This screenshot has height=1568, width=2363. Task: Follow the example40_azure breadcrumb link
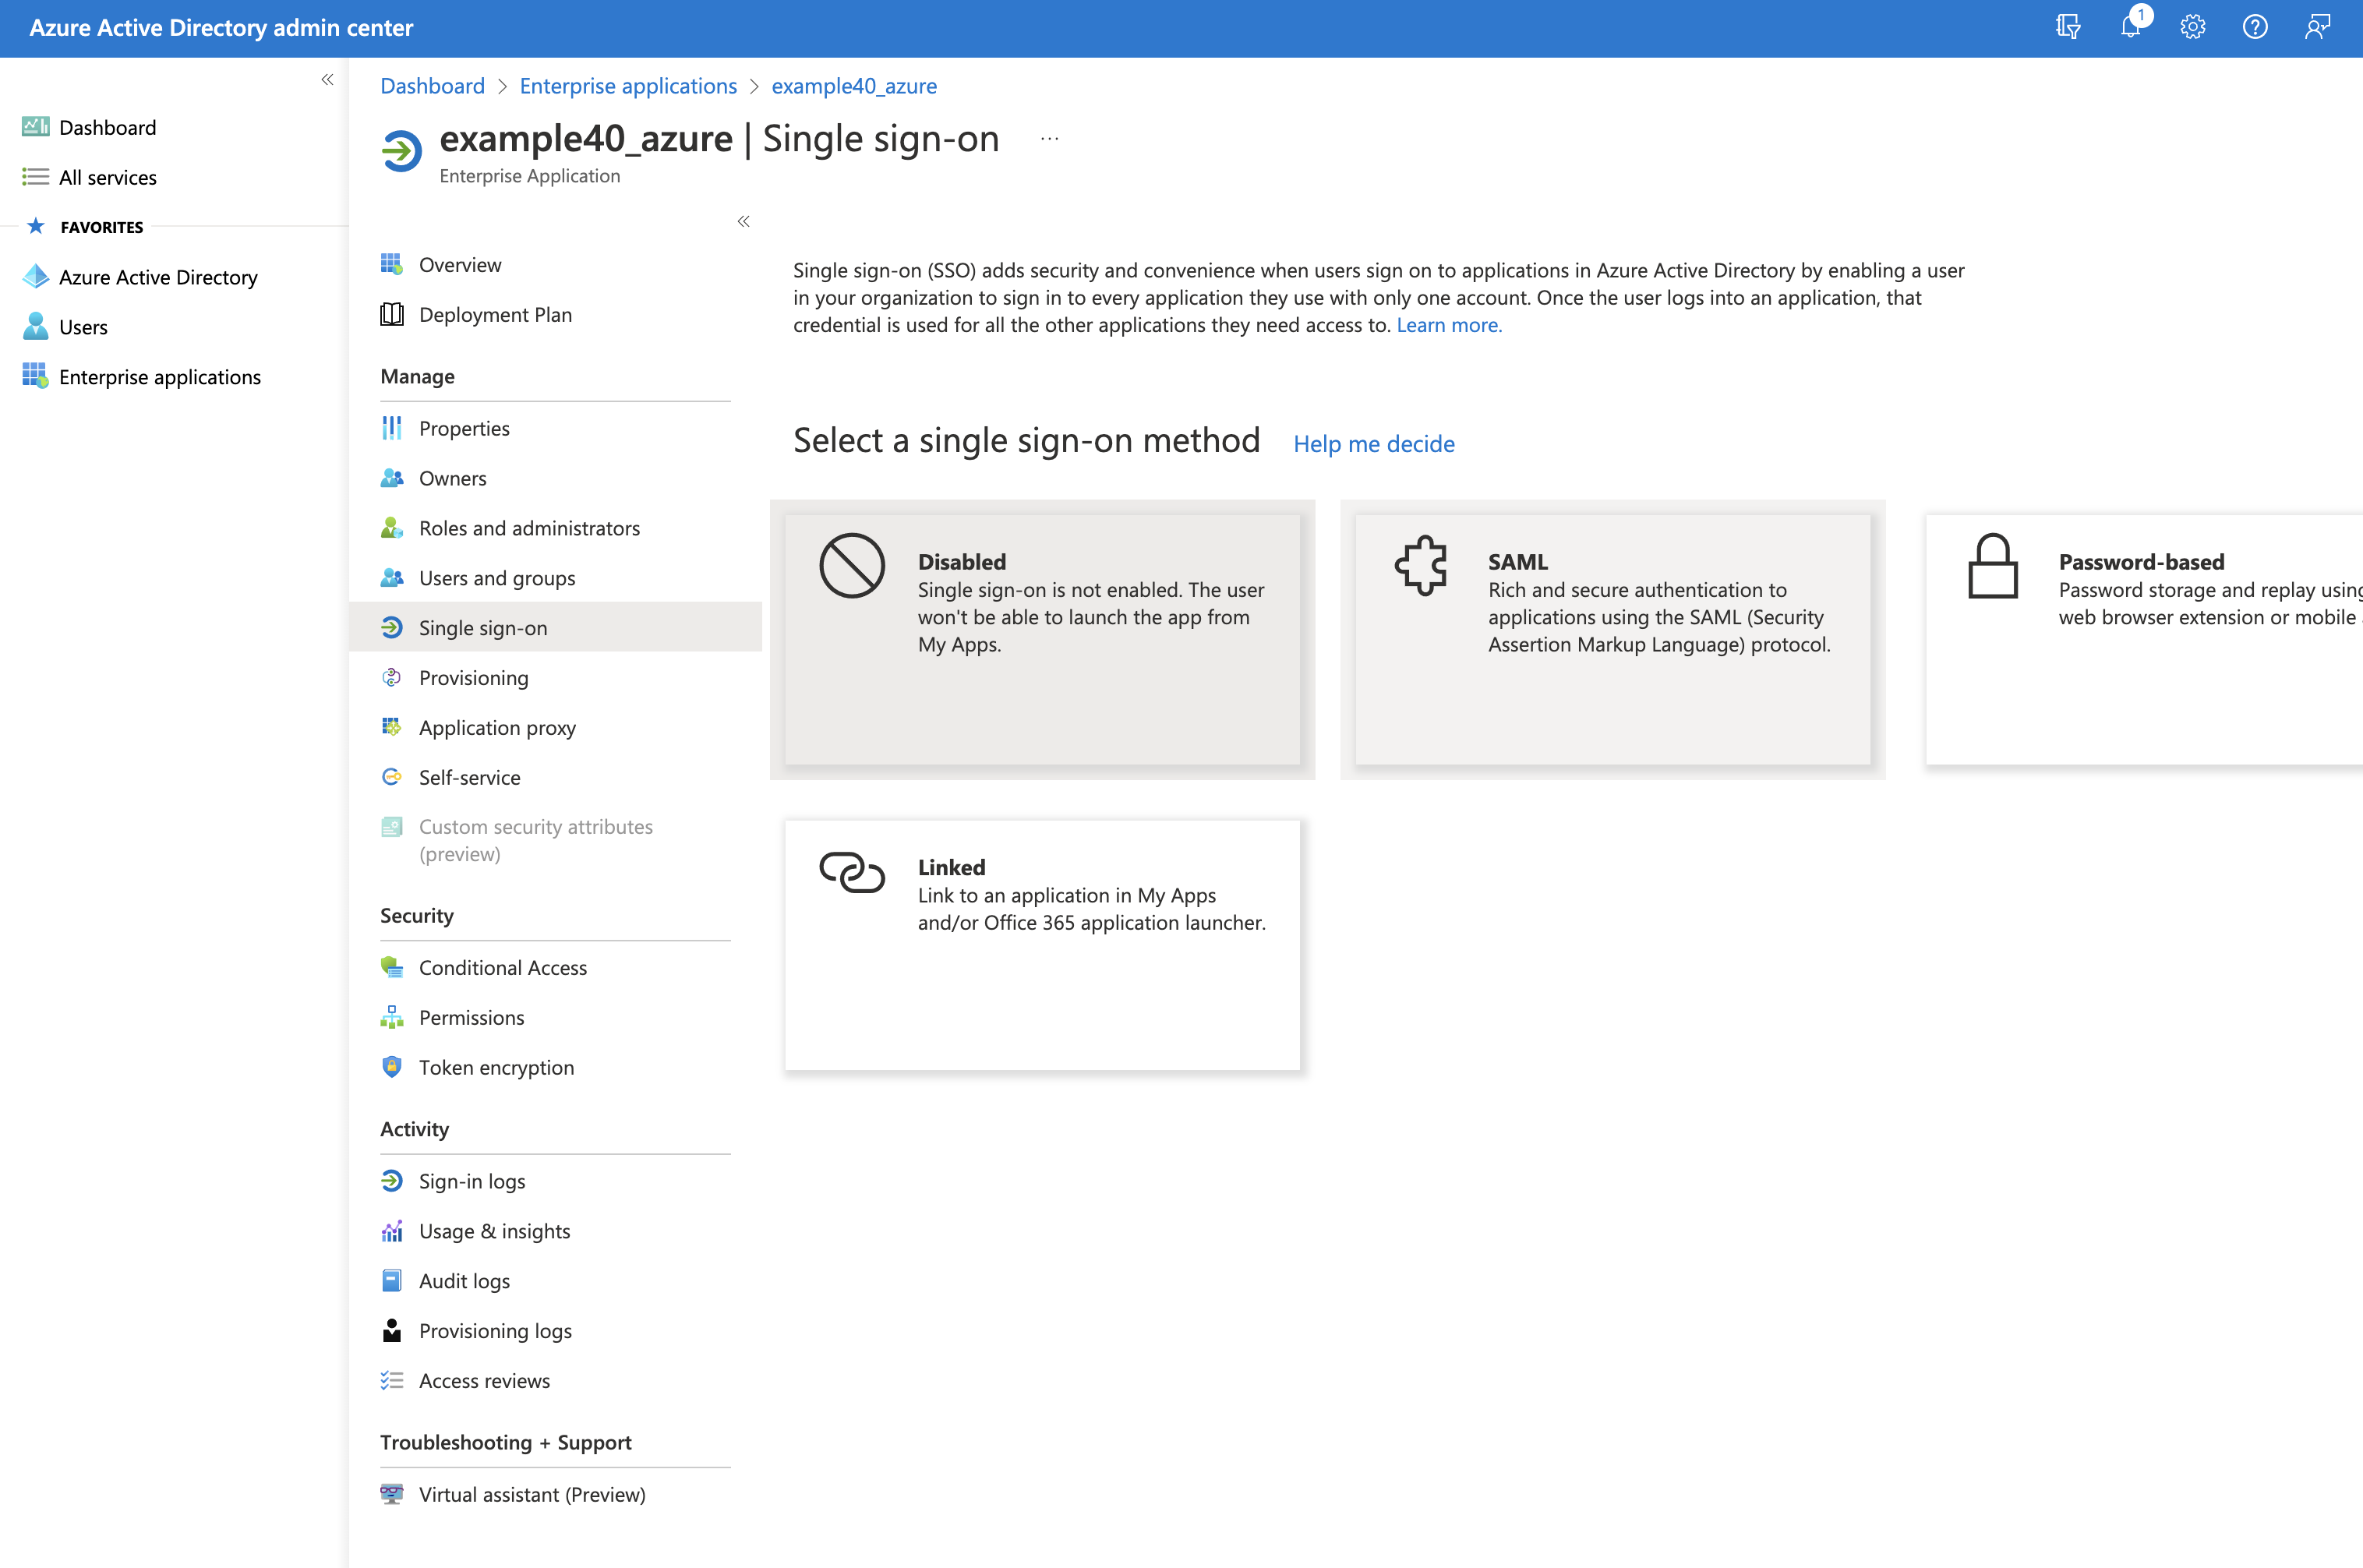[x=854, y=86]
